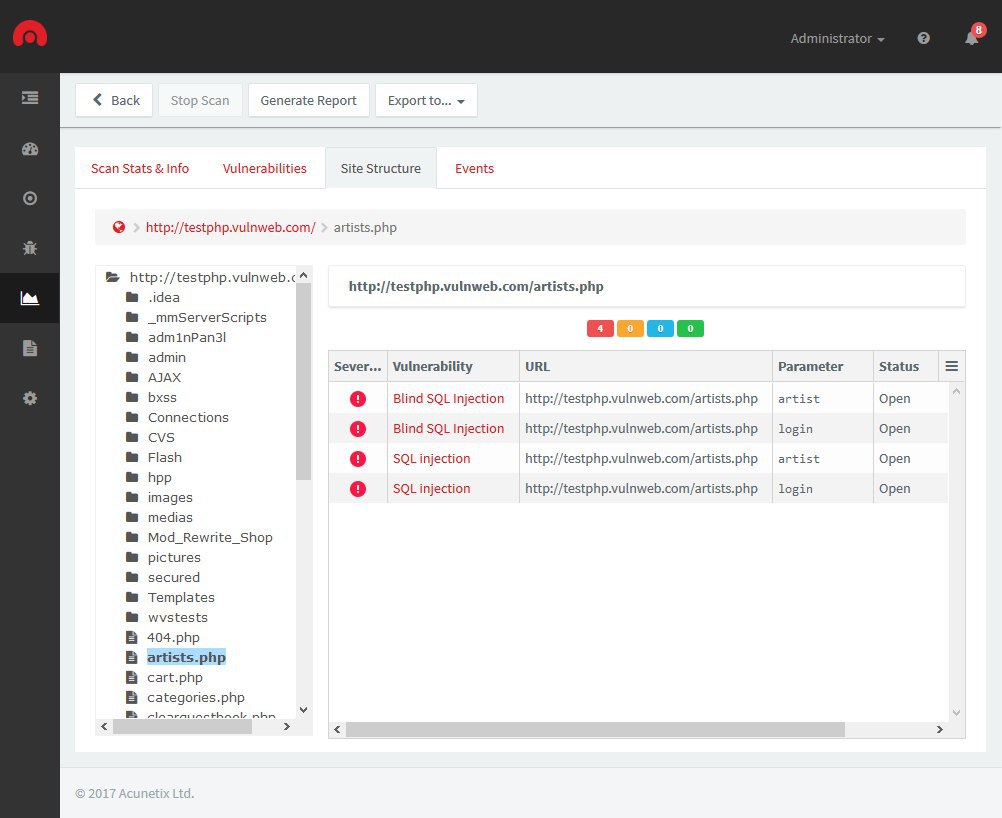Select the Site Structure tab
1002x818 pixels.
381,169
